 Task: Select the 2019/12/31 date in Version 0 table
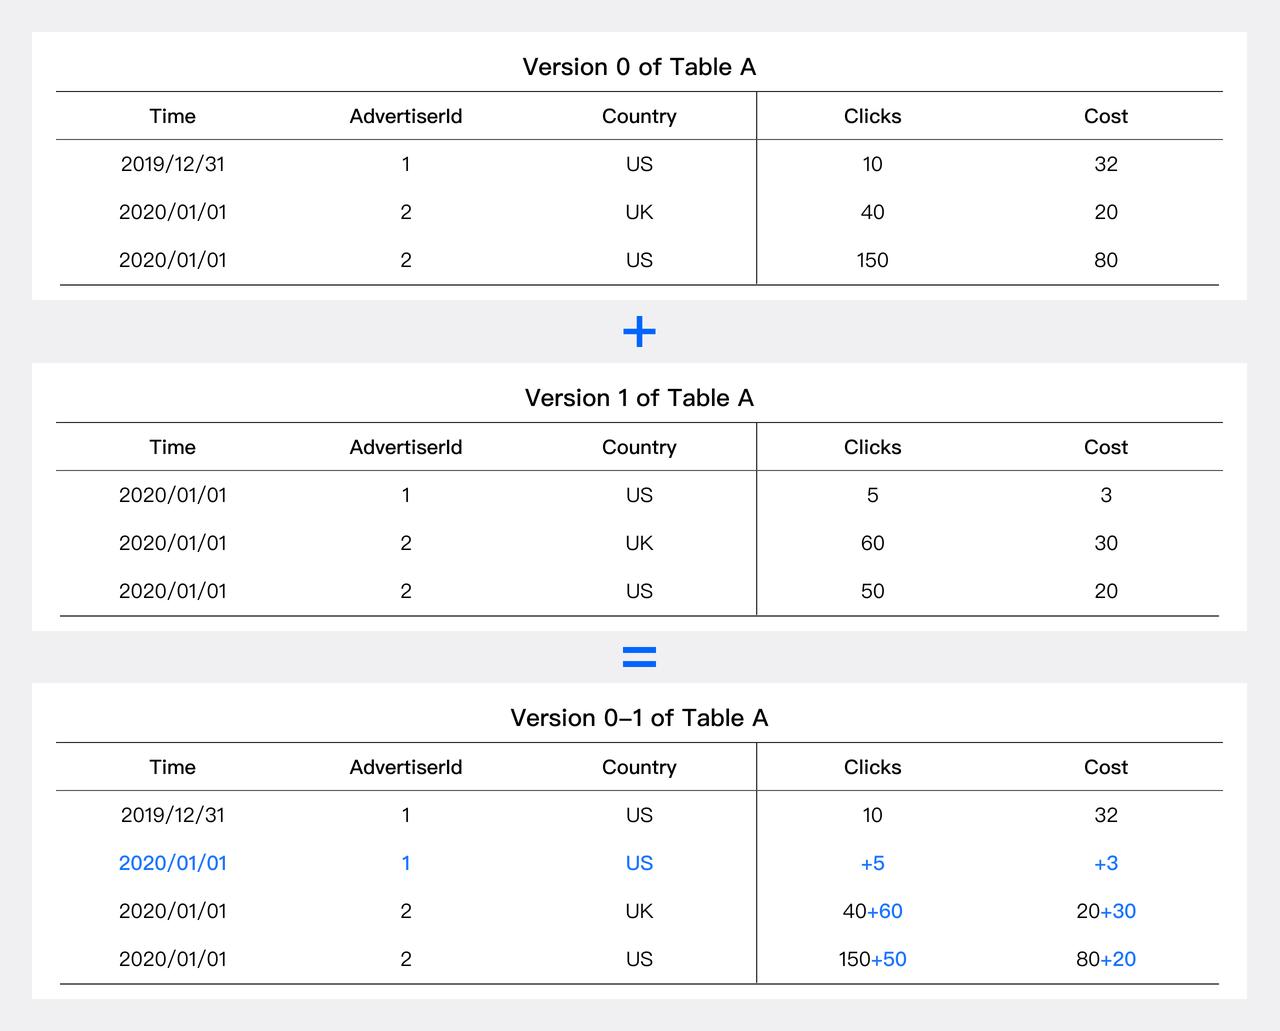pyautogui.click(x=172, y=164)
